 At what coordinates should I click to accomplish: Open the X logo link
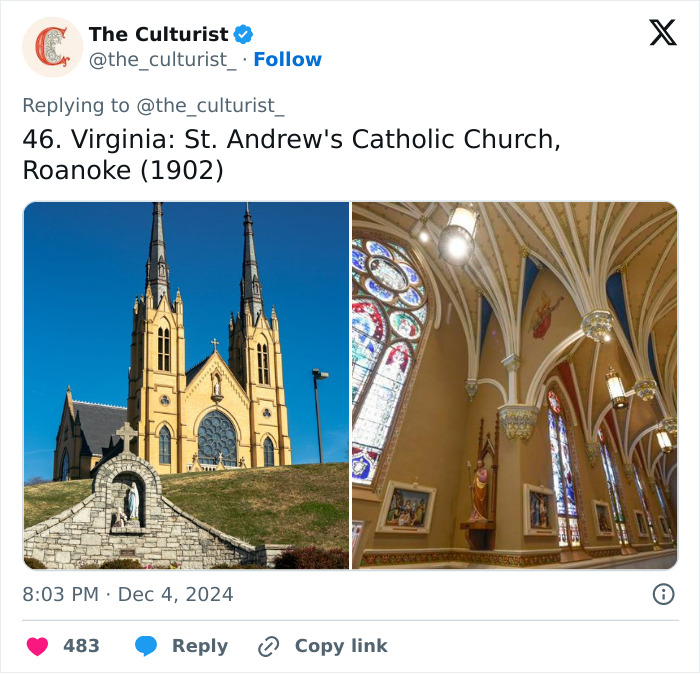[662, 33]
